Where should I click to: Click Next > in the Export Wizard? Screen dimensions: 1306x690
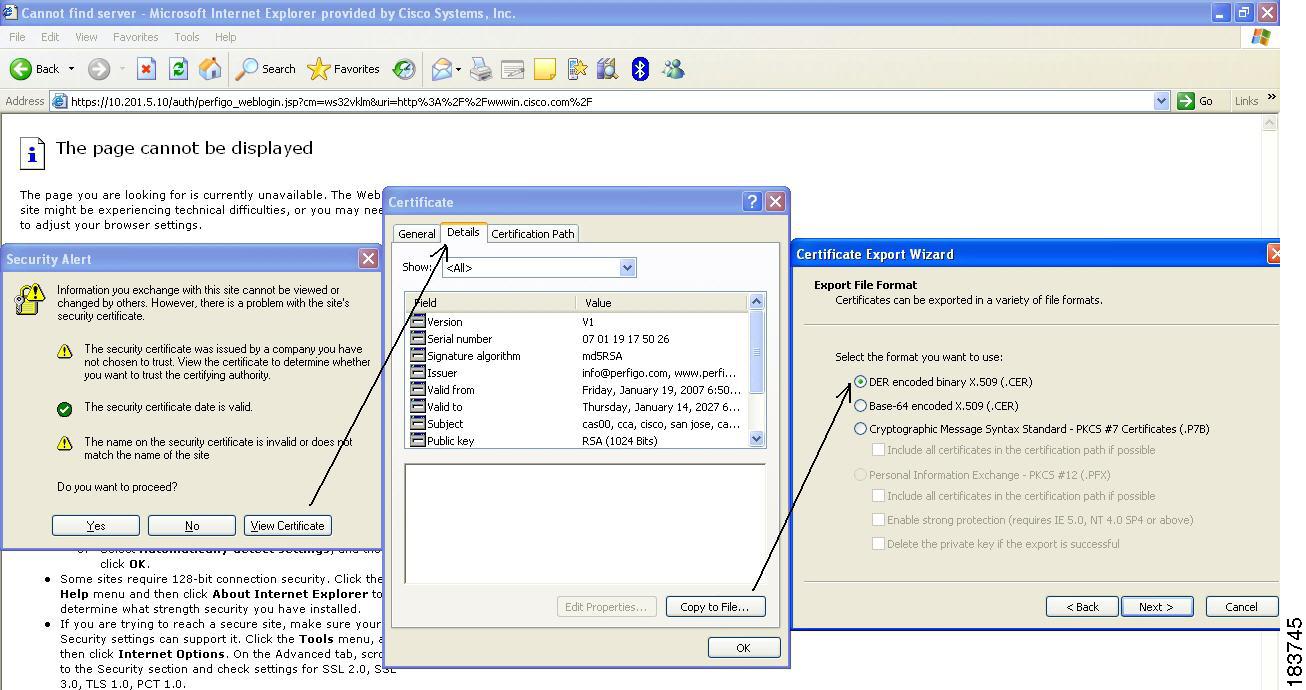tap(1156, 607)
